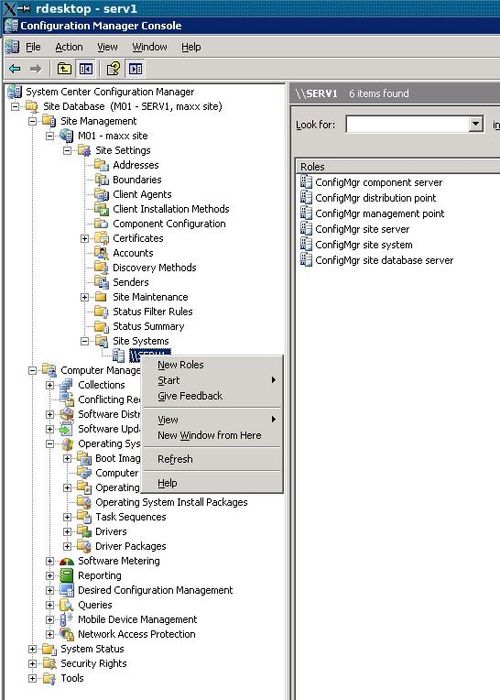Toggle the Show/Hide Action Pane icon

[135, 68]
